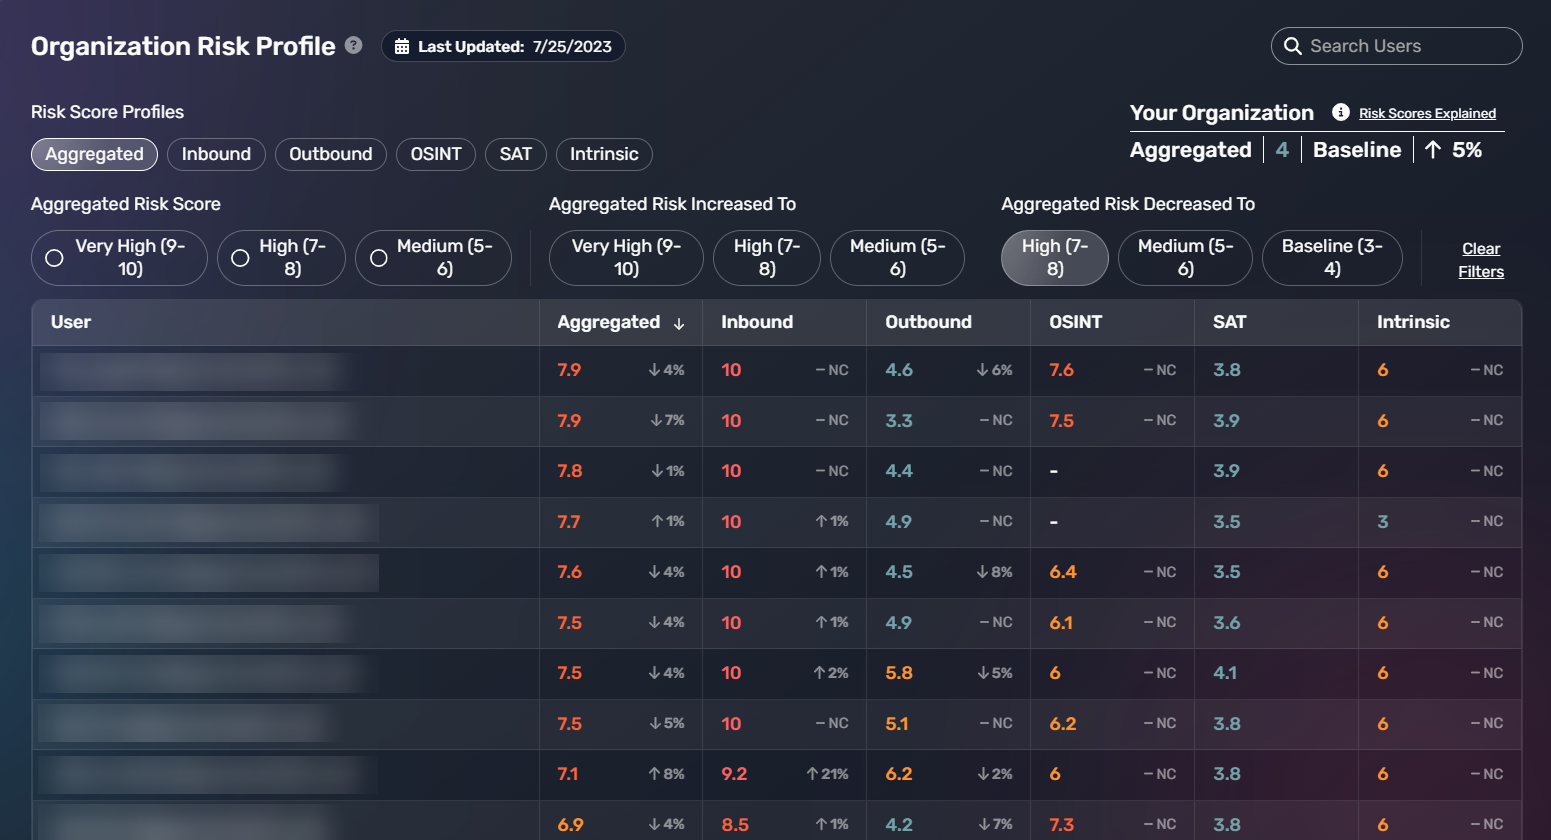Click the up arrow beside Baseline 5%
The image size is (1551, 840).
click(x=1433, y=150)
